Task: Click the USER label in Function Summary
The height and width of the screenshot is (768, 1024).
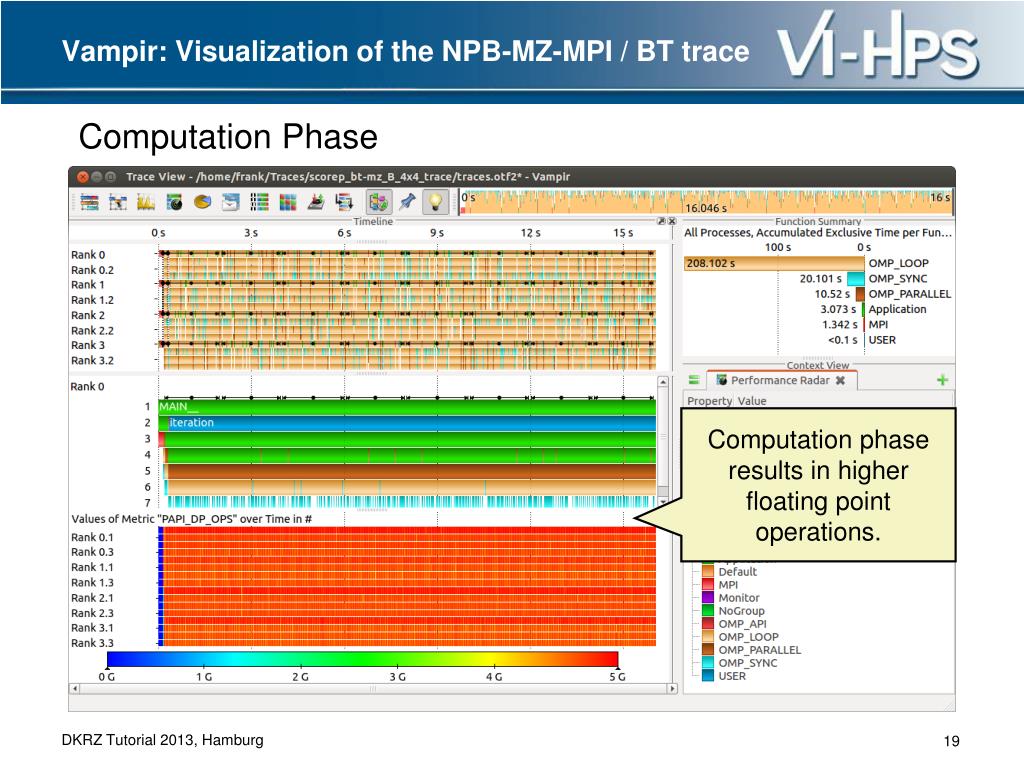Action: (x=882, y=340)
